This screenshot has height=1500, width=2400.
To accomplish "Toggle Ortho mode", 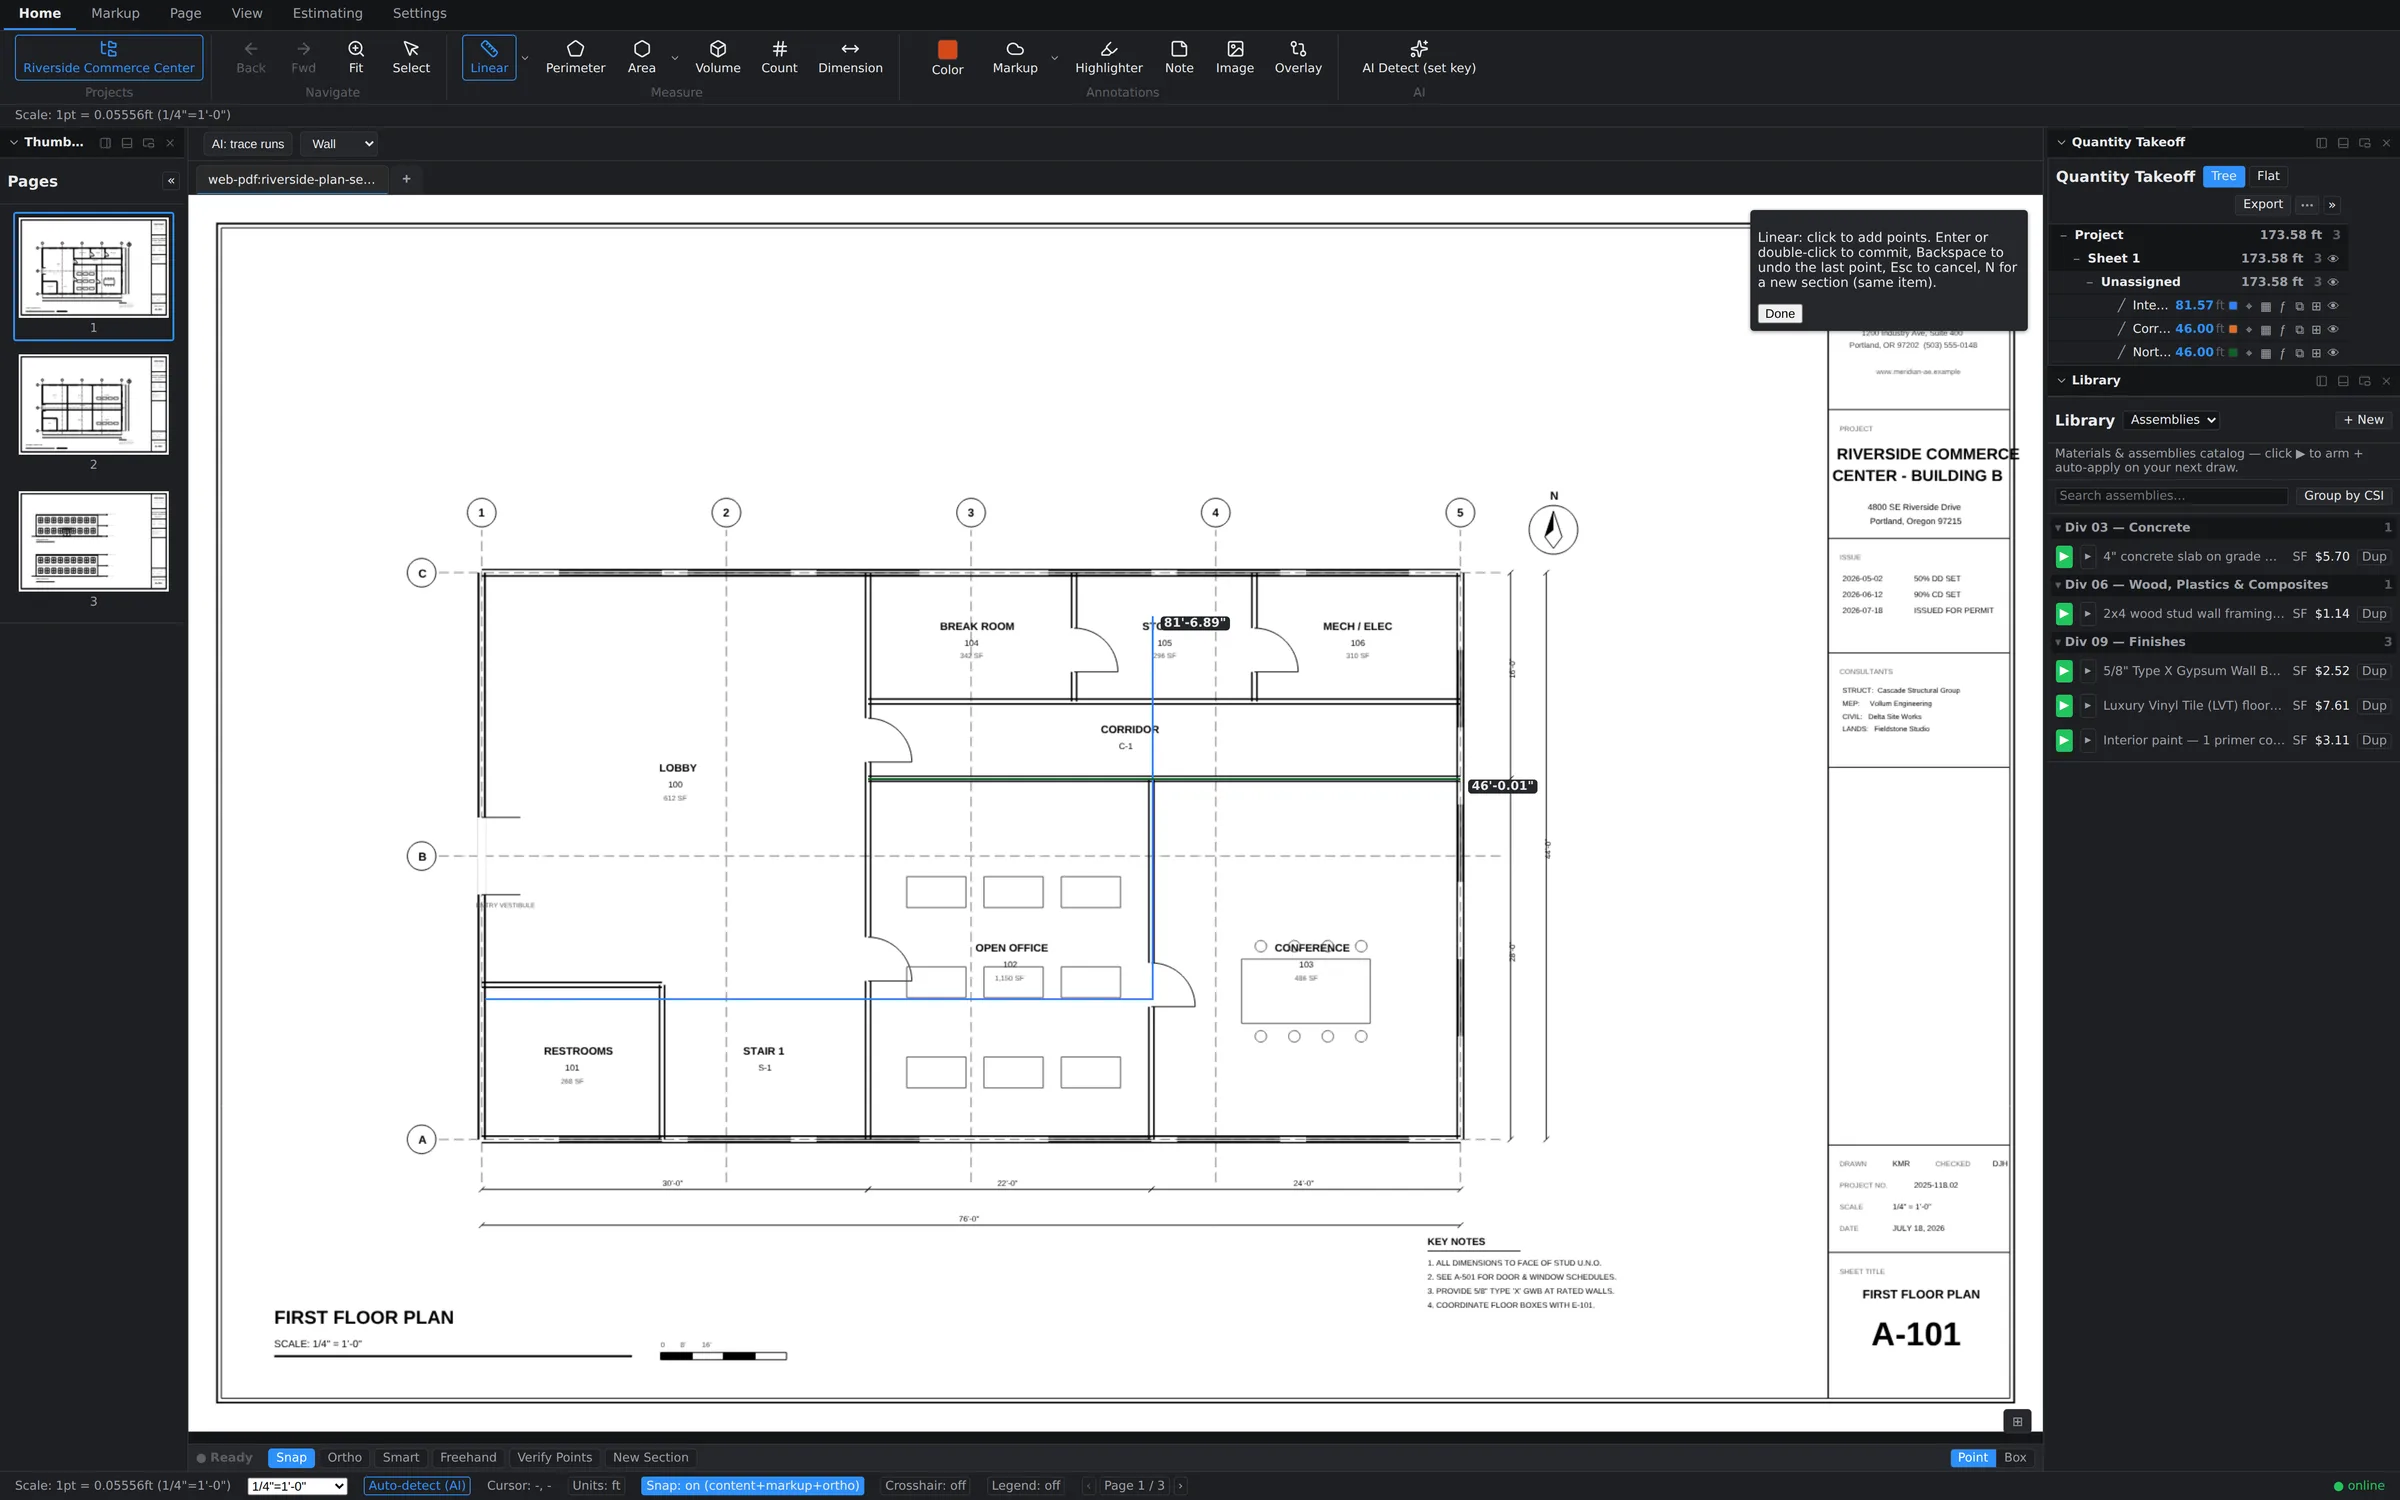I will [344, 1458].
